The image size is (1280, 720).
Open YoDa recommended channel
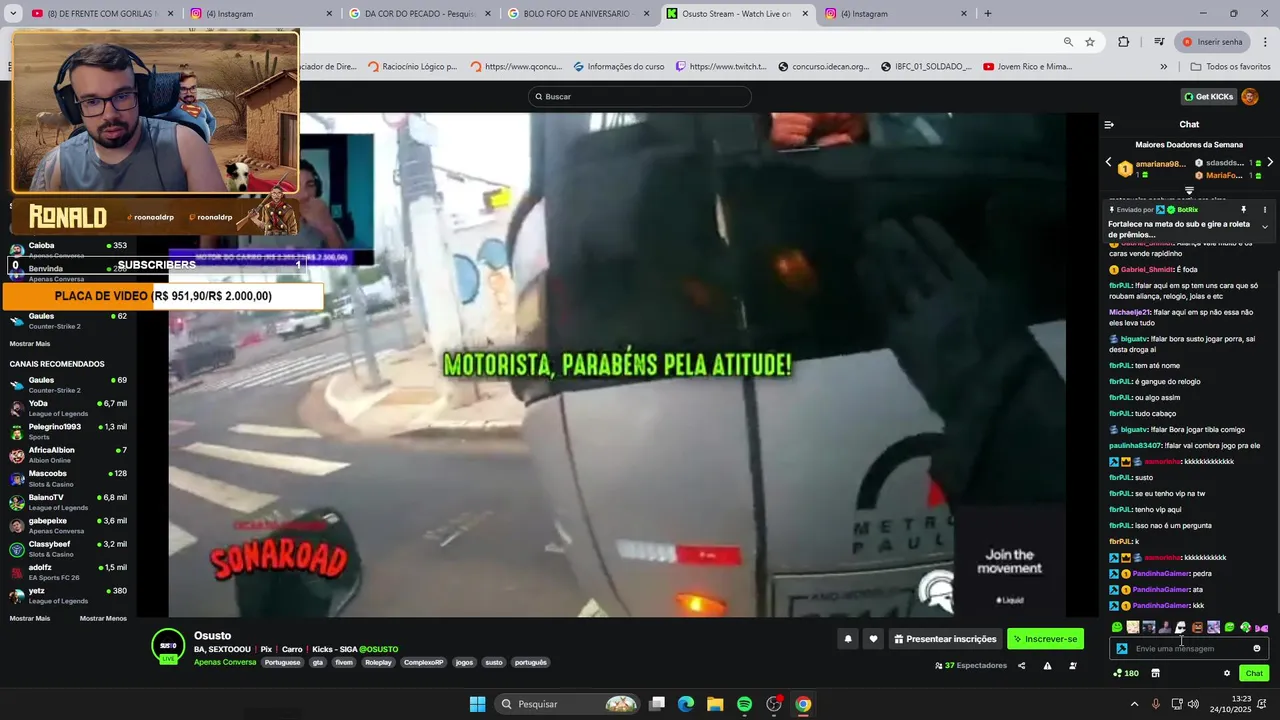coord(68,408)
